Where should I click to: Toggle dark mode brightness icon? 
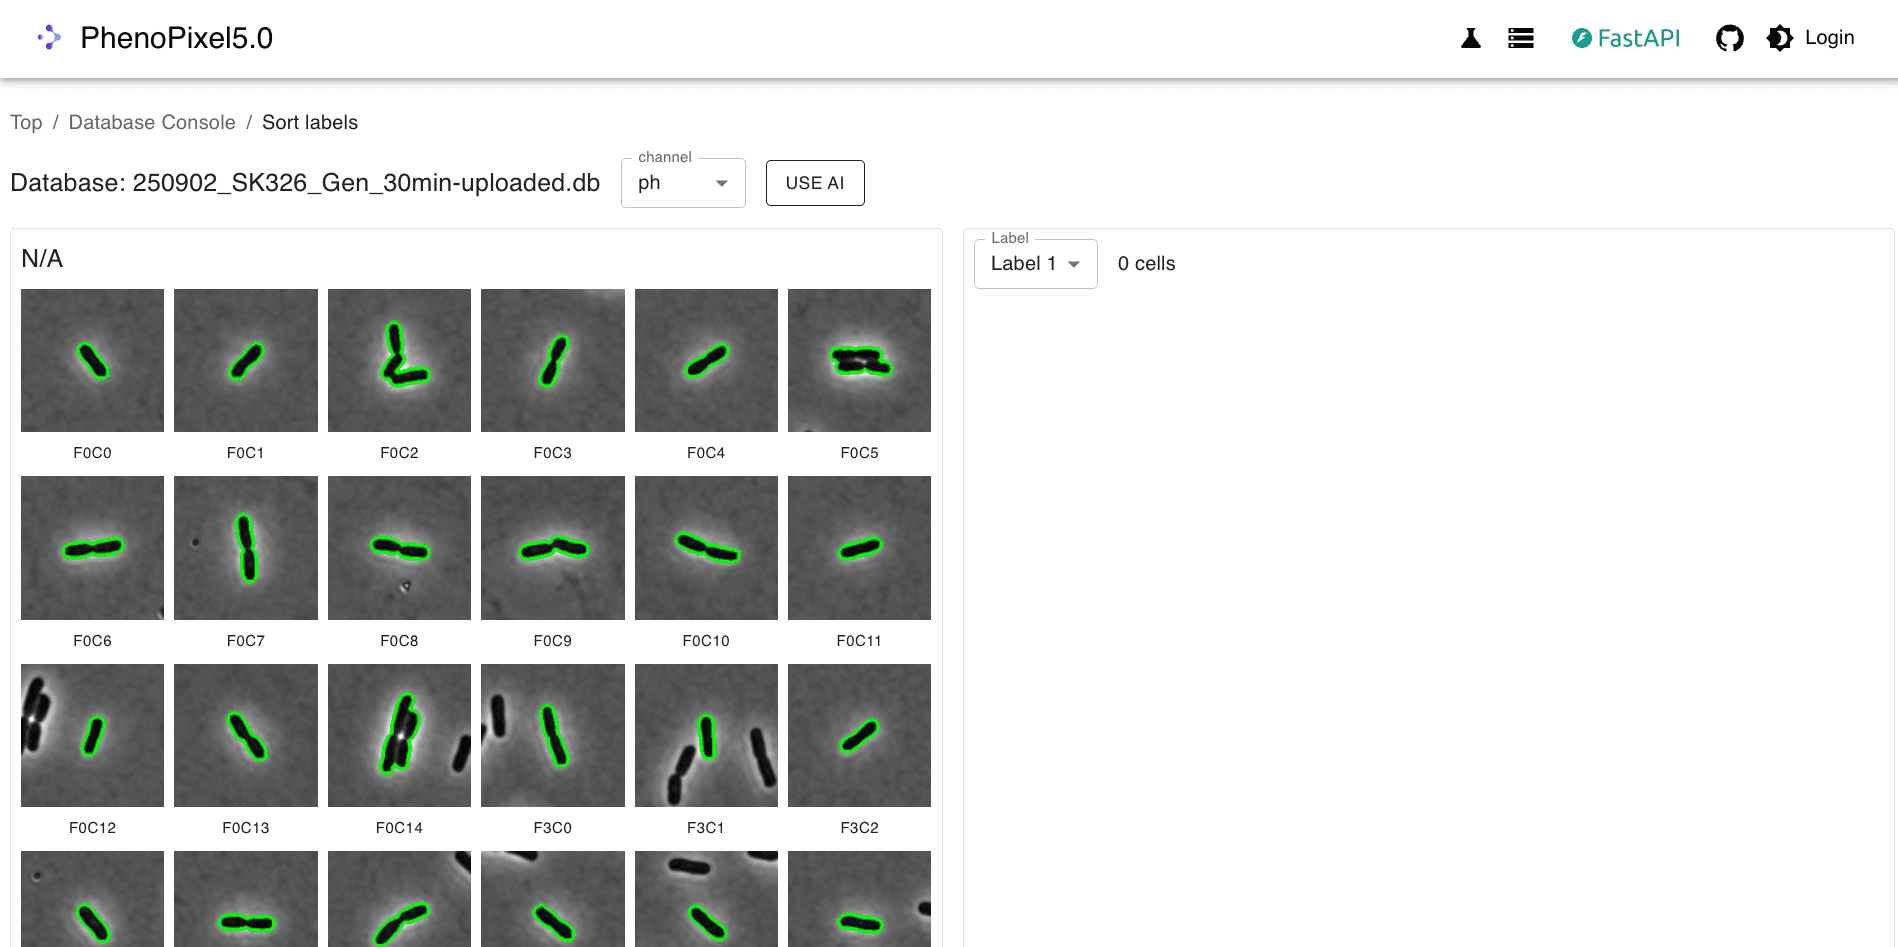[x=1779, y=38]
